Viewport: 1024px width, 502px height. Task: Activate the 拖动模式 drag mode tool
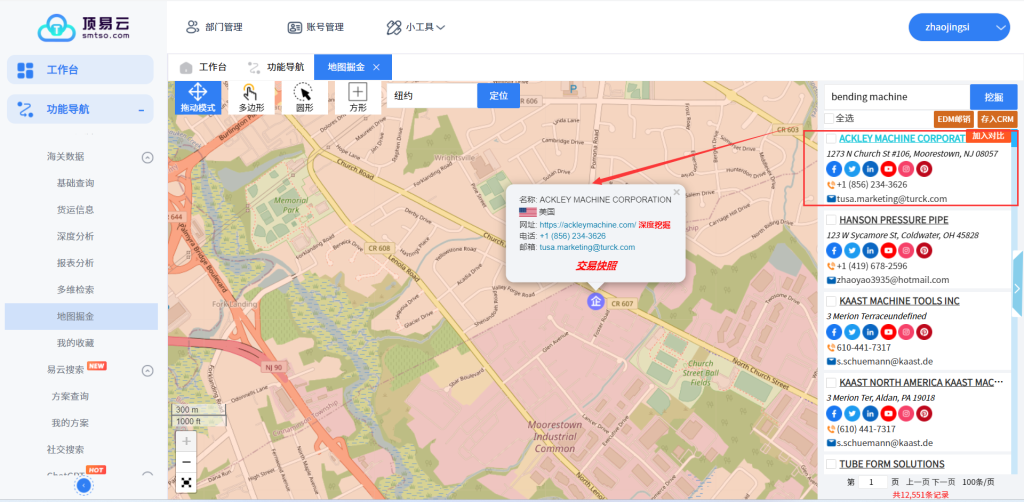198,97
